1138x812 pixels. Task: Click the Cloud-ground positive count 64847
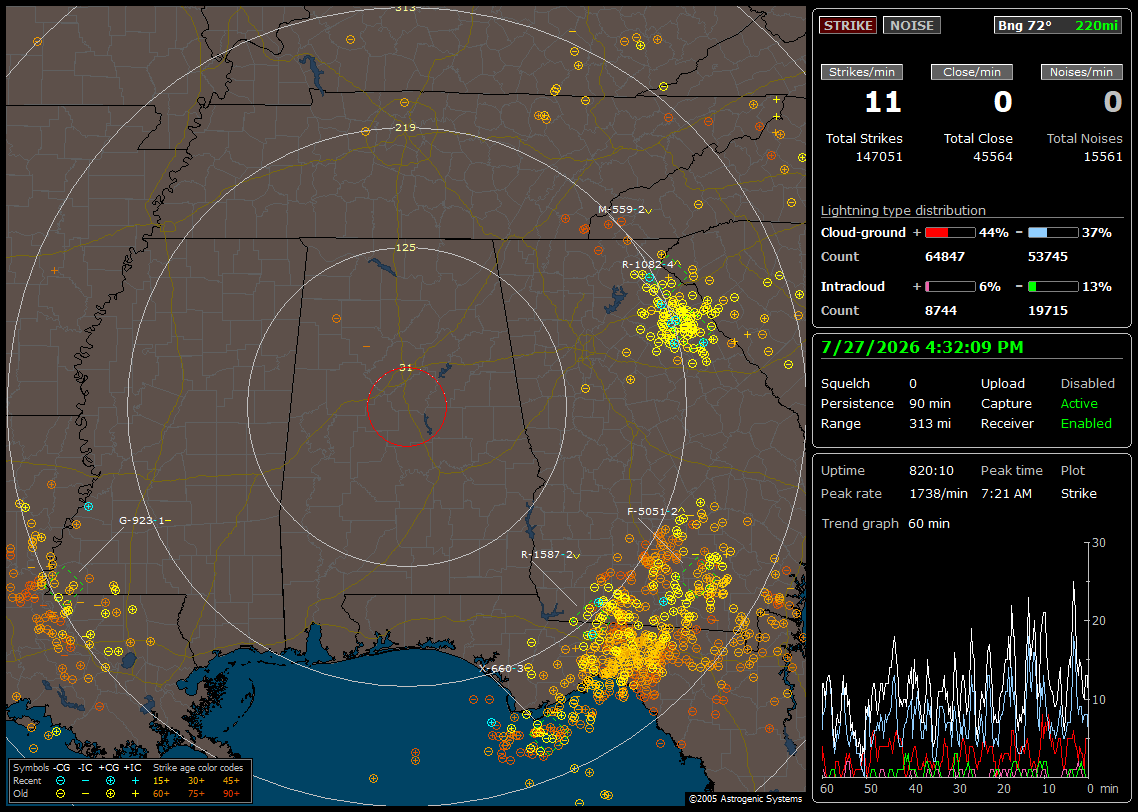point(945,257)
